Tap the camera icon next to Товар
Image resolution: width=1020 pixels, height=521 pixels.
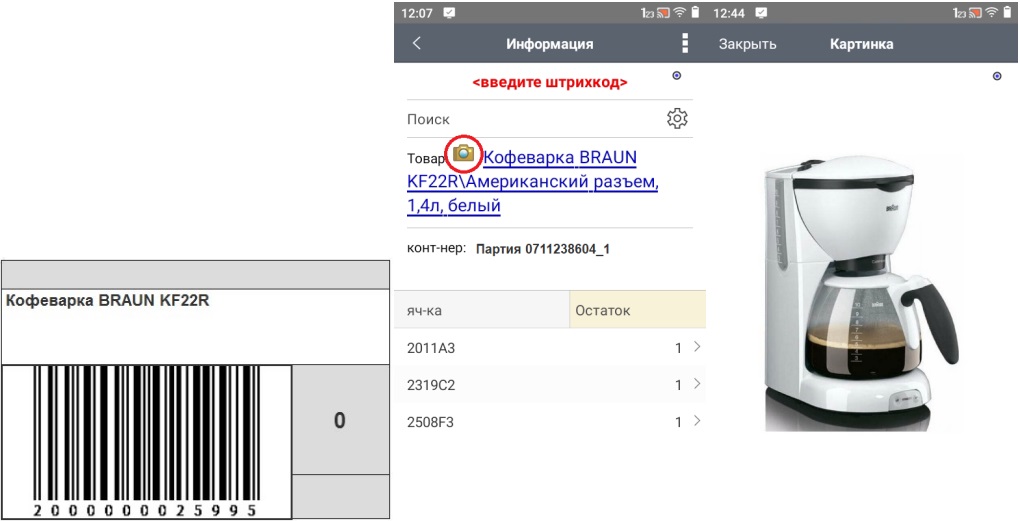click(463, 154)
